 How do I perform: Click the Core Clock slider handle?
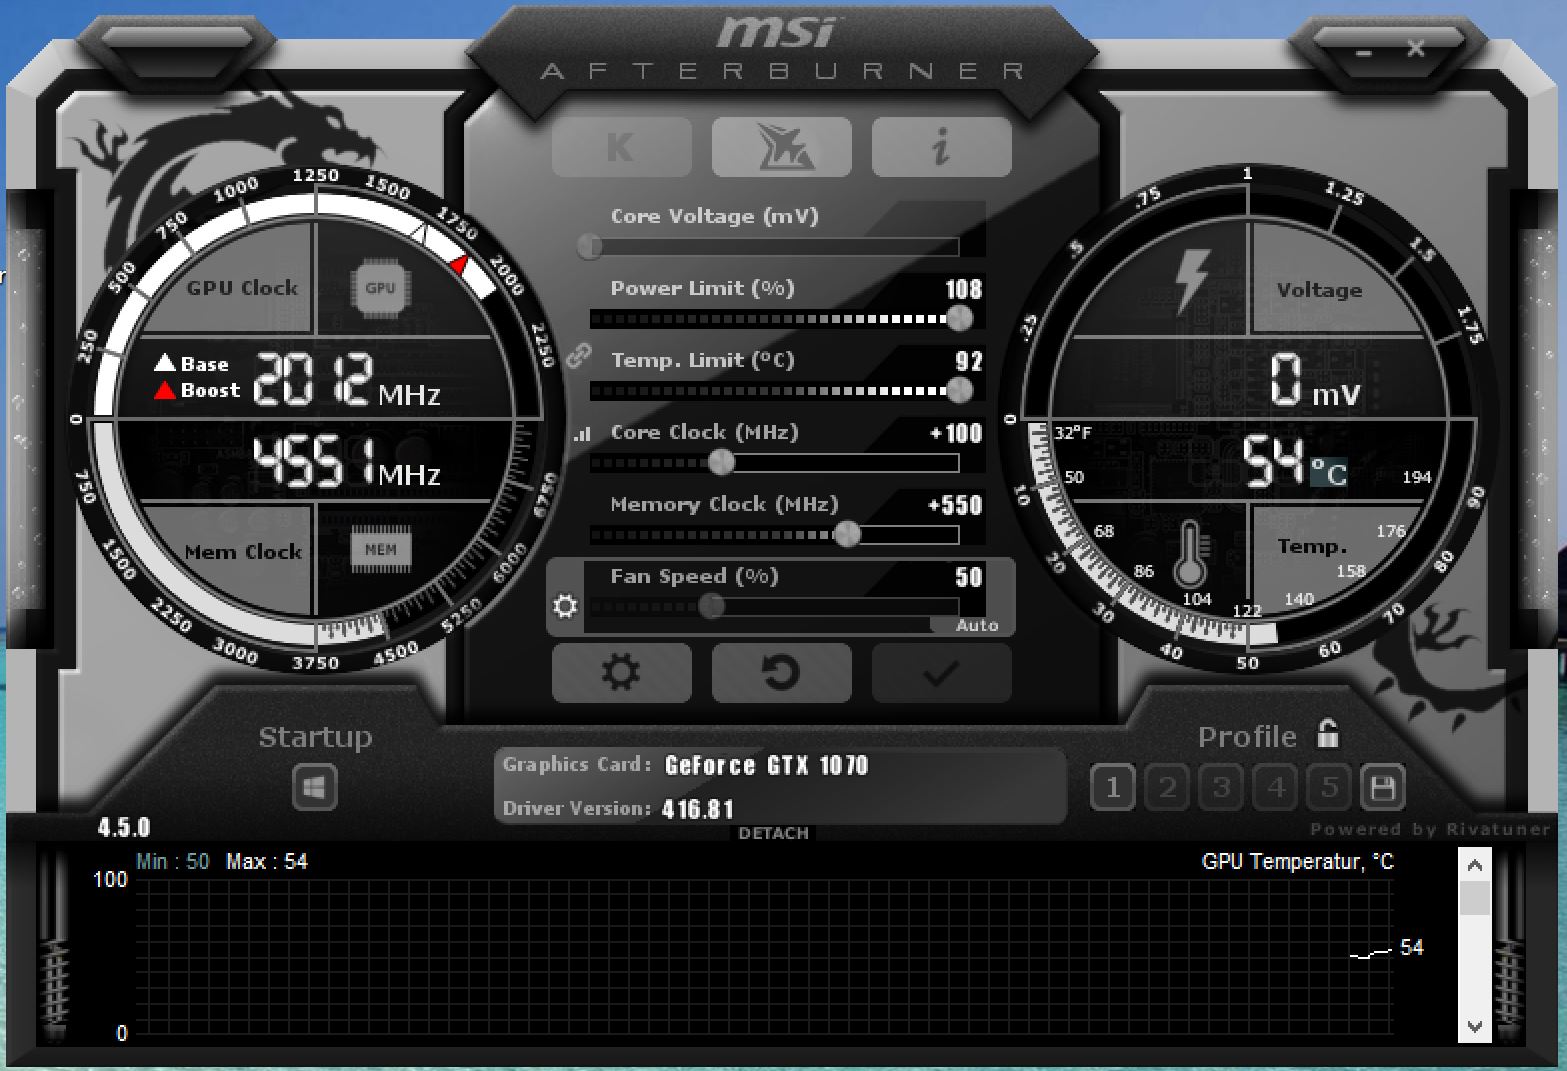point(721,462)
